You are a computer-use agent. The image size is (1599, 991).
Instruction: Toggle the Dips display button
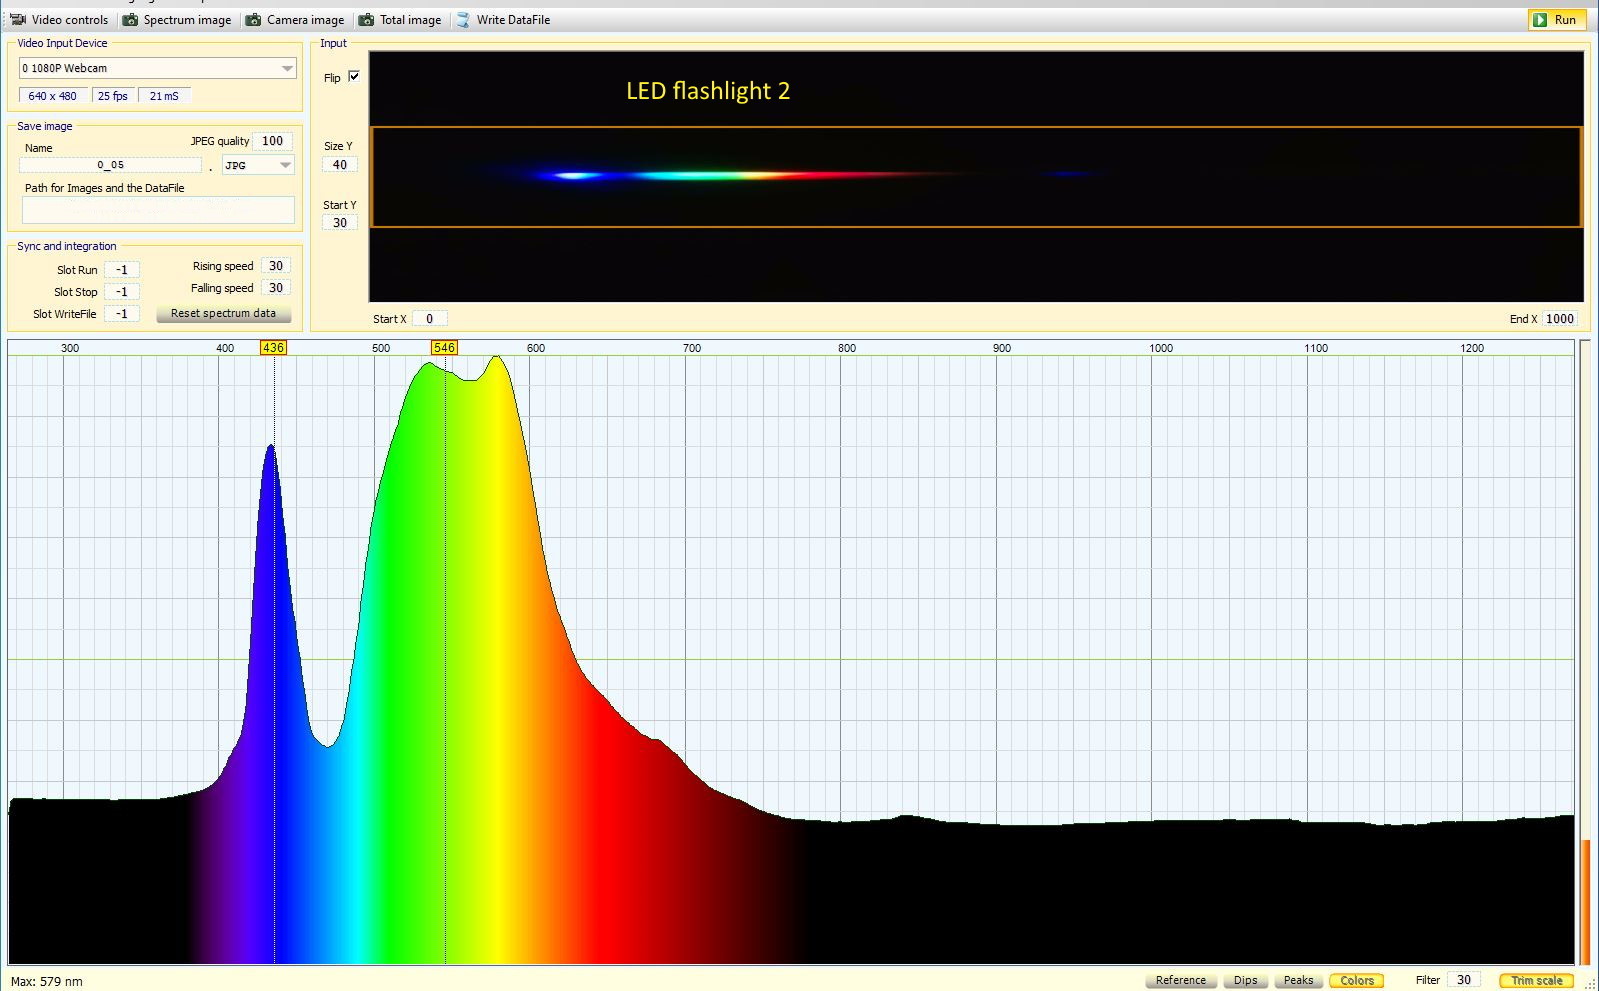pyautogui.click(x=1246, y=980)
